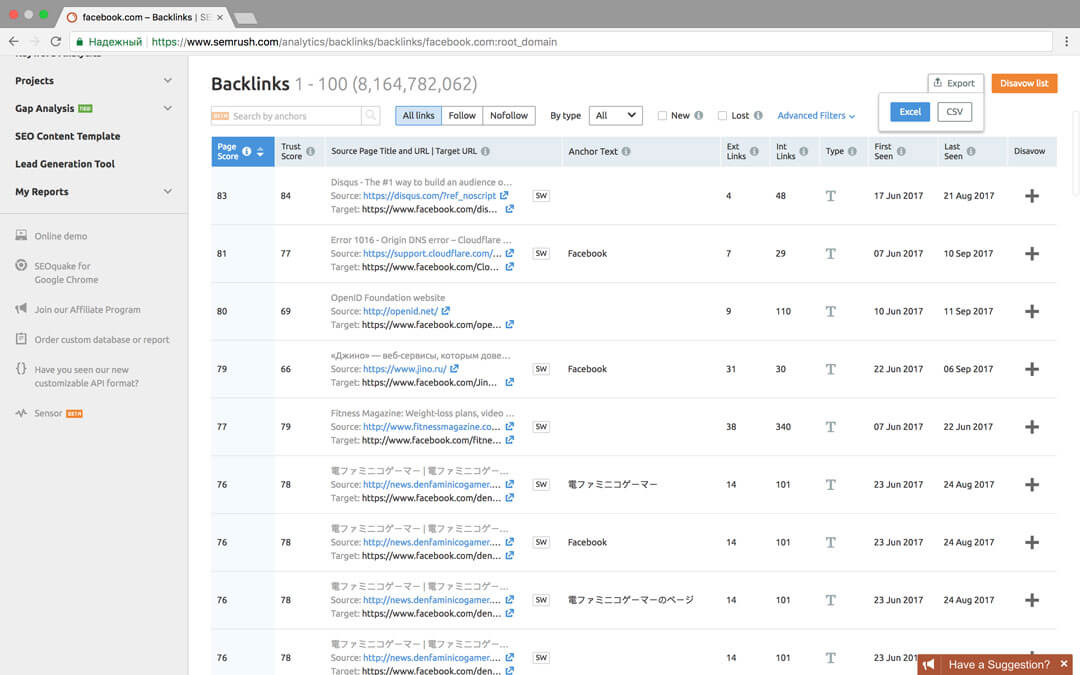Export backlinks as Excel
Viewport: 1080px width, 675px height.
tap(910, 112)
